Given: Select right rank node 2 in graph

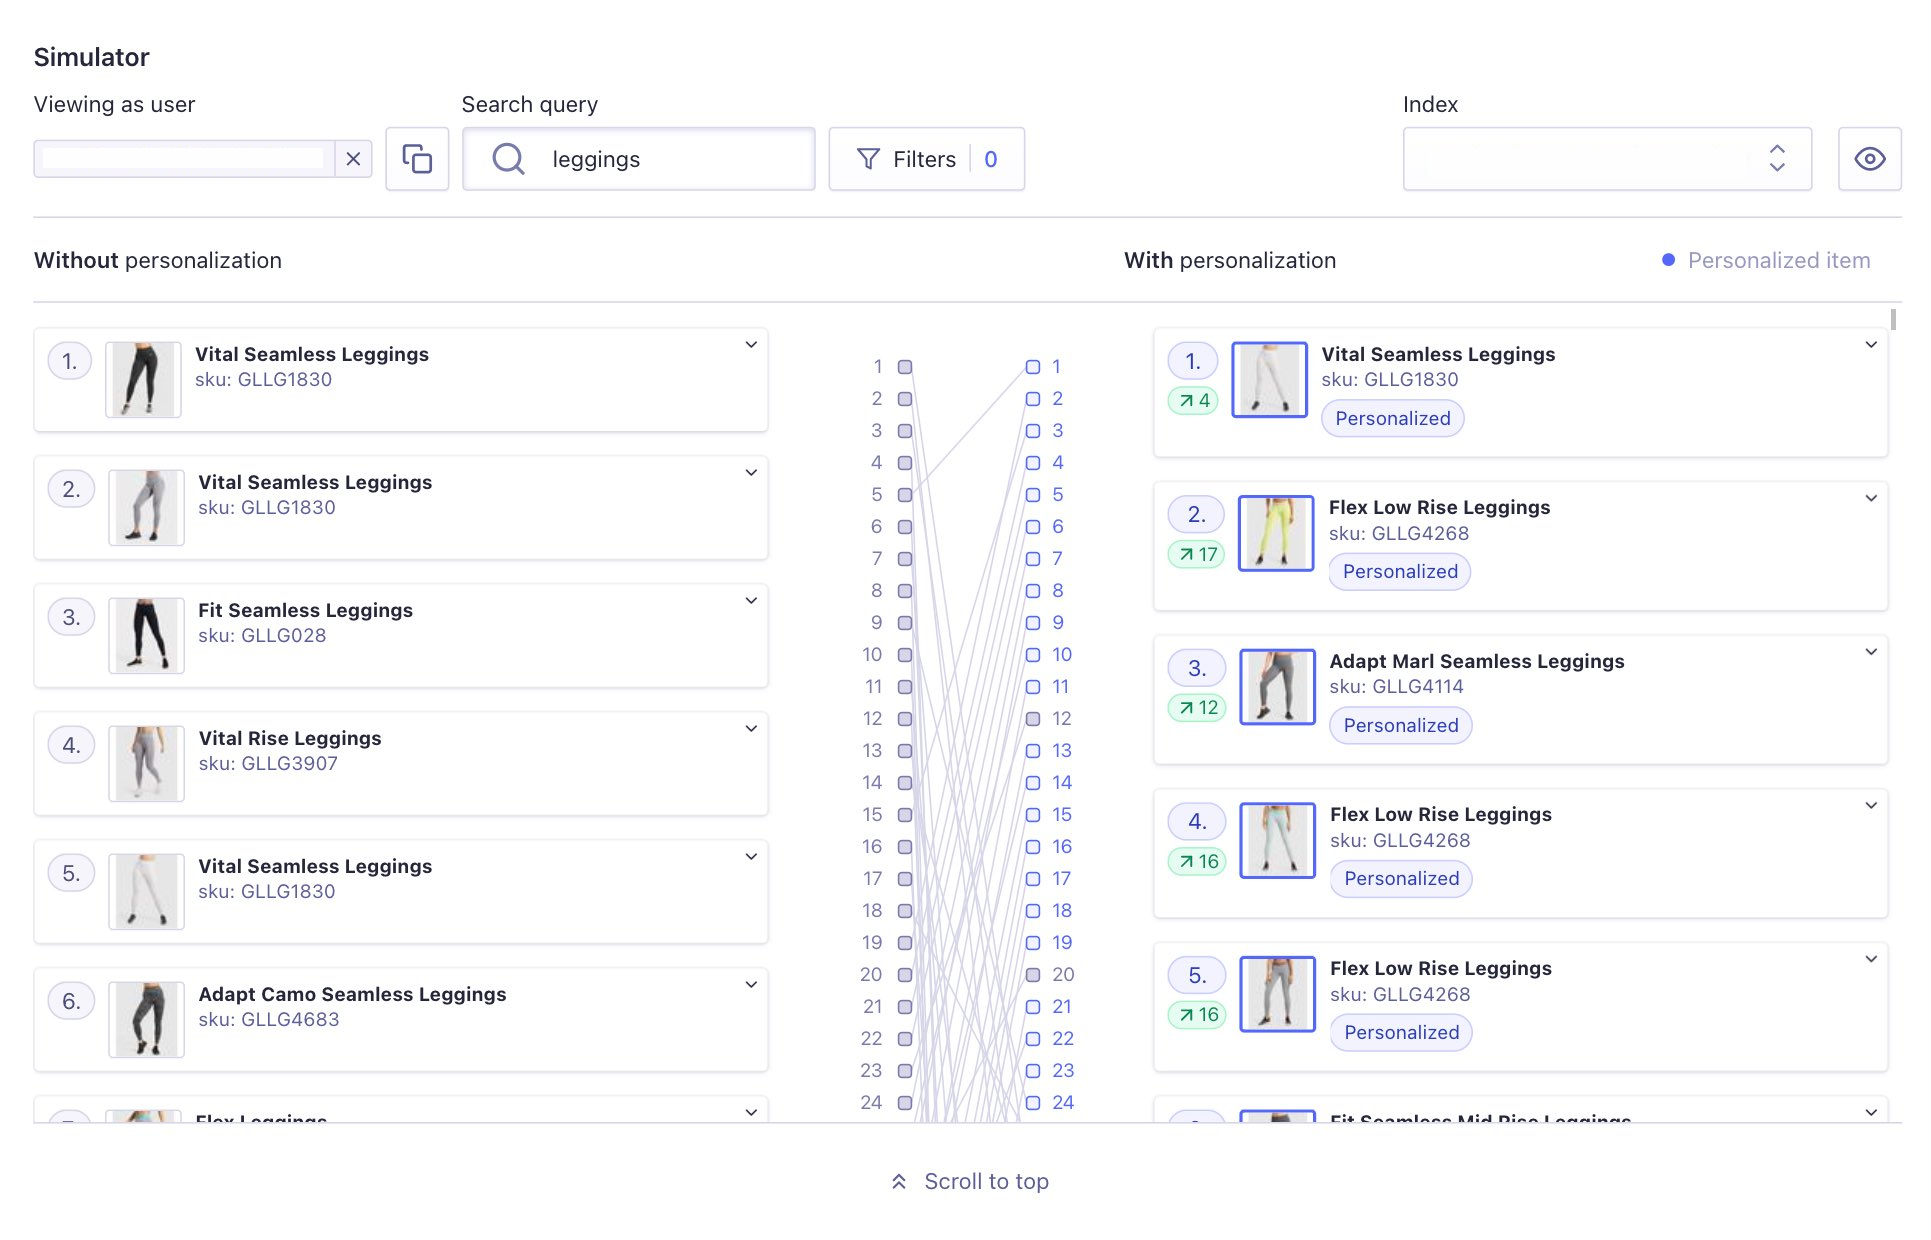Looking at the screenshot, I should pos(1033,399).
